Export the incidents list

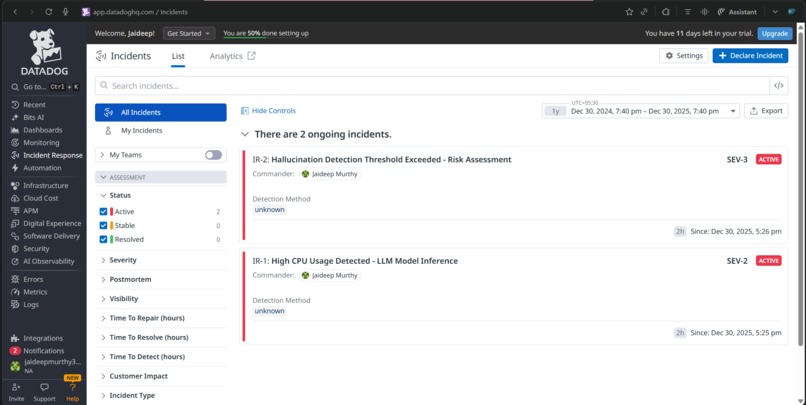(766, 111)
